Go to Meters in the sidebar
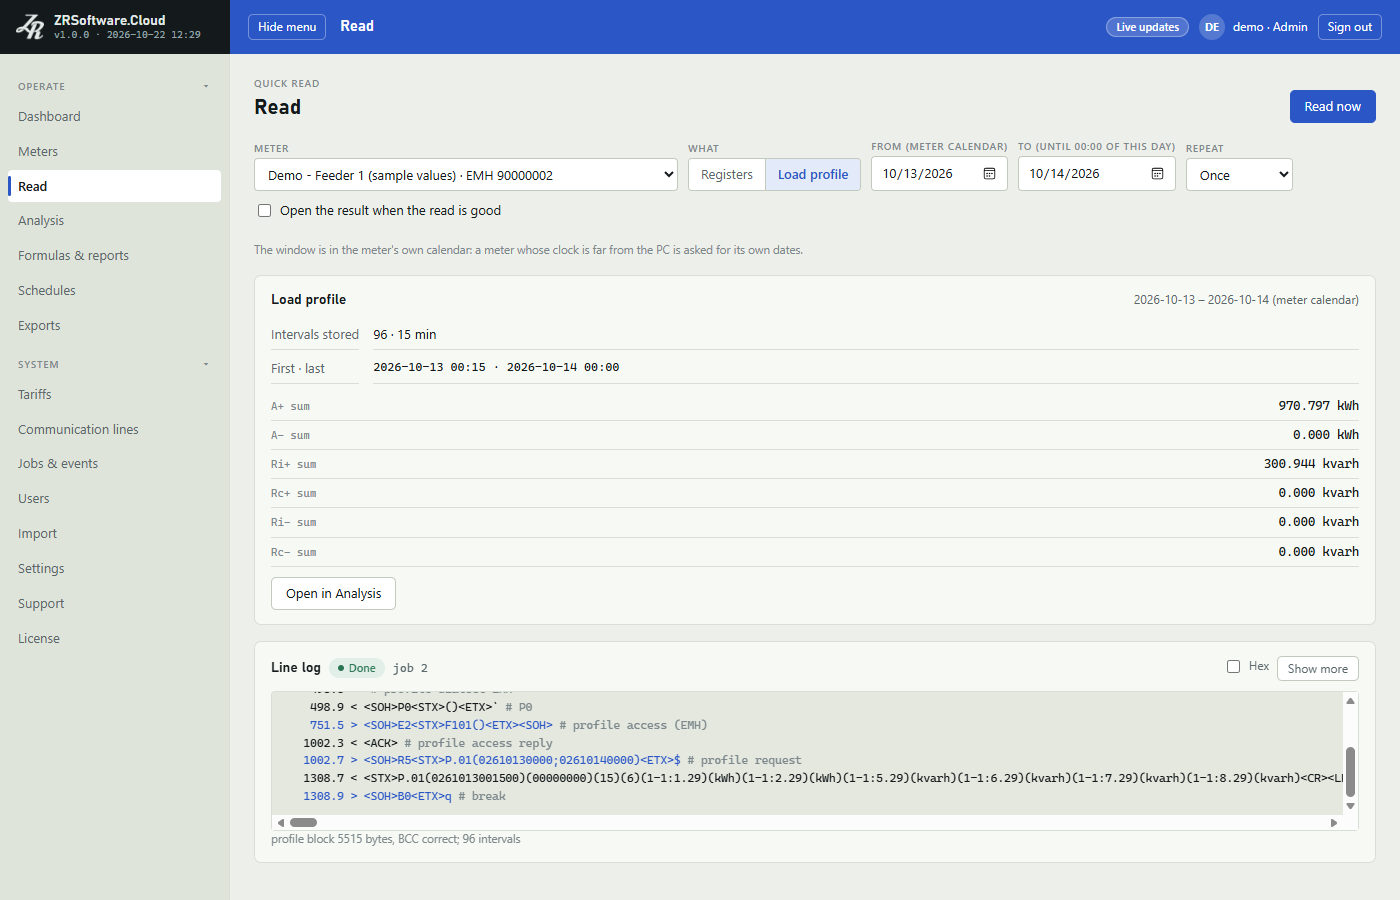 (114, 152)
